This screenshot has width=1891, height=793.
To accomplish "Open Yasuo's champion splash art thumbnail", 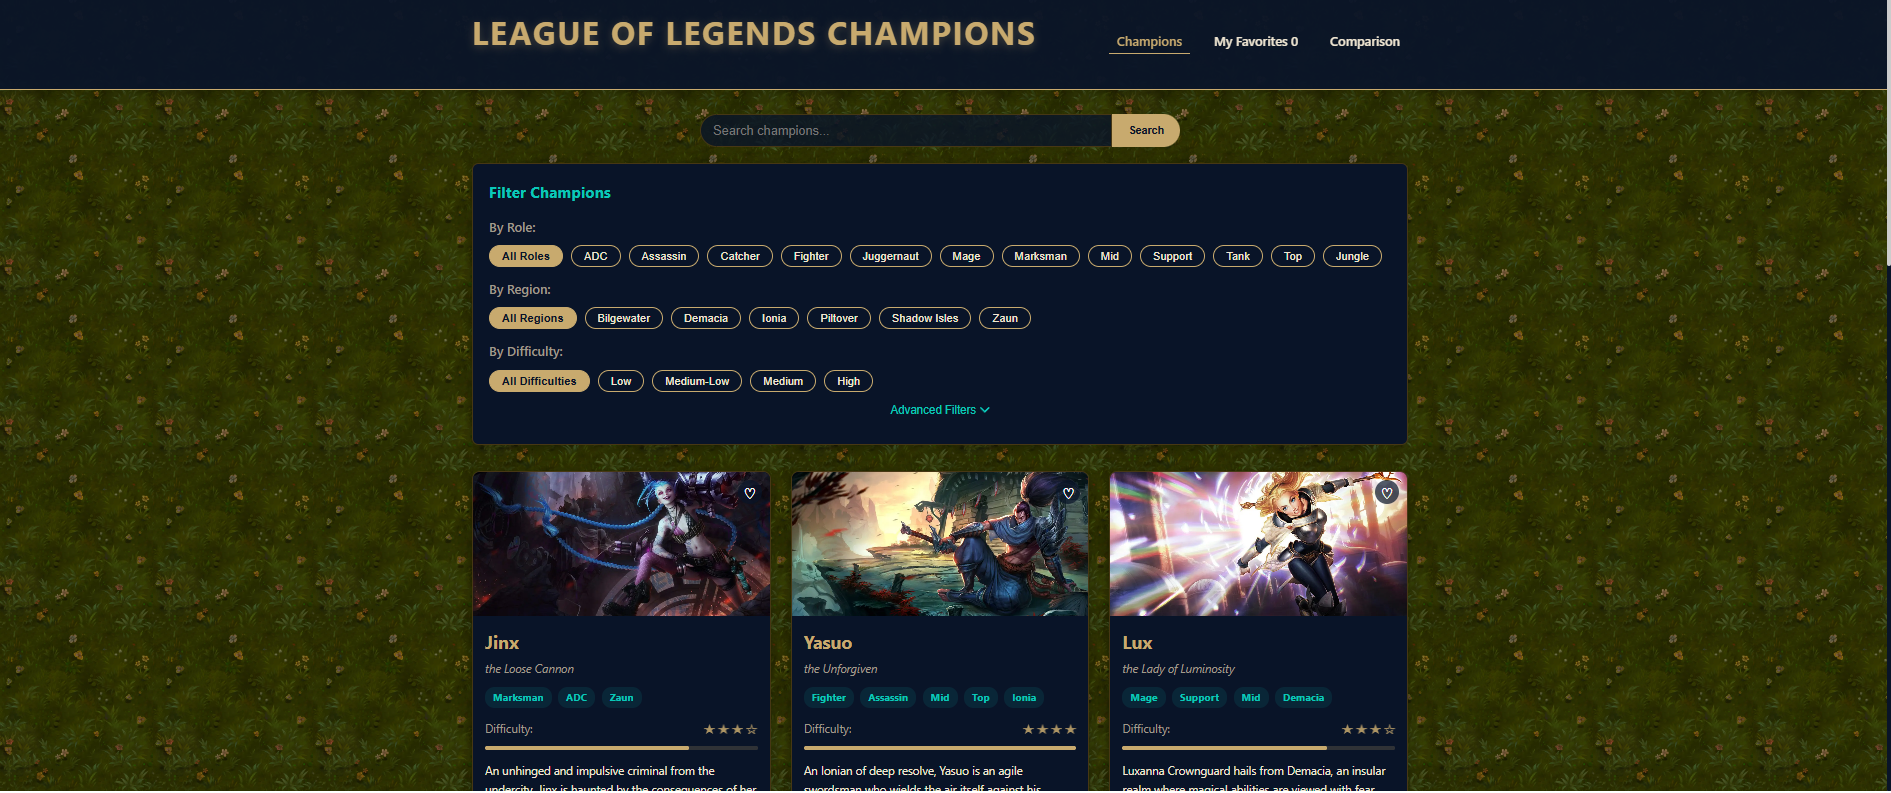I will [940, 544].
